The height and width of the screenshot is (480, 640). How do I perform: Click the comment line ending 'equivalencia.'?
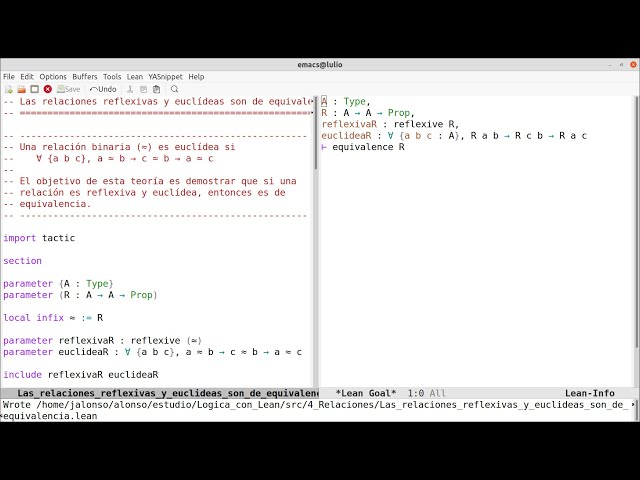[x=47, y=204]
